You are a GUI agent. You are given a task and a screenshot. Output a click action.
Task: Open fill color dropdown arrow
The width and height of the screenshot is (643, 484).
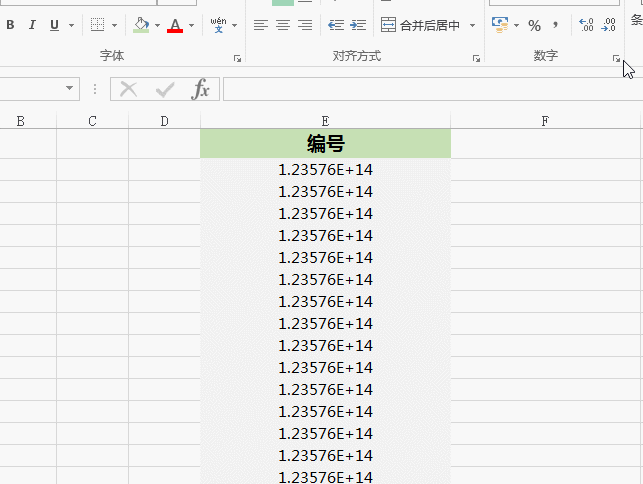(x=157, y=25)
